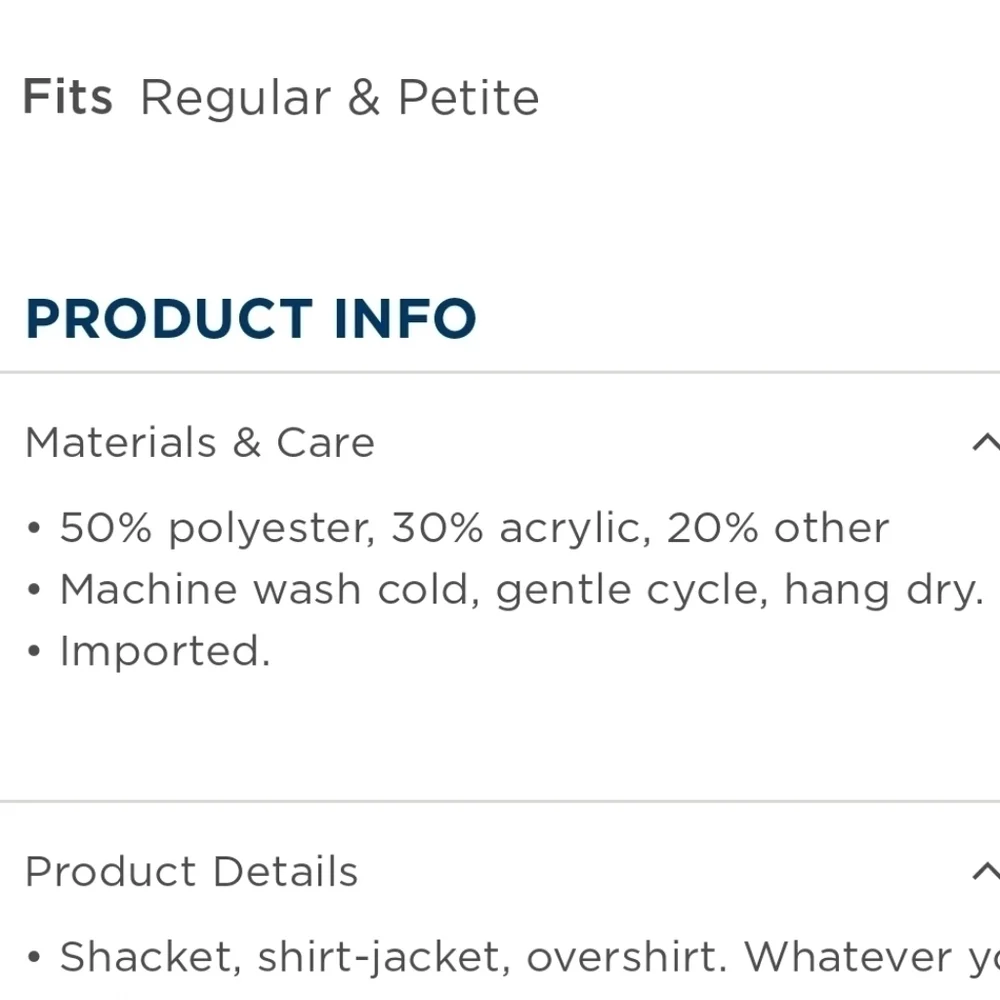Image resolution: width=1000 pixels, height=1000 pixels.
Task: Click the bold Fits label
Action: tap(68, 97)
